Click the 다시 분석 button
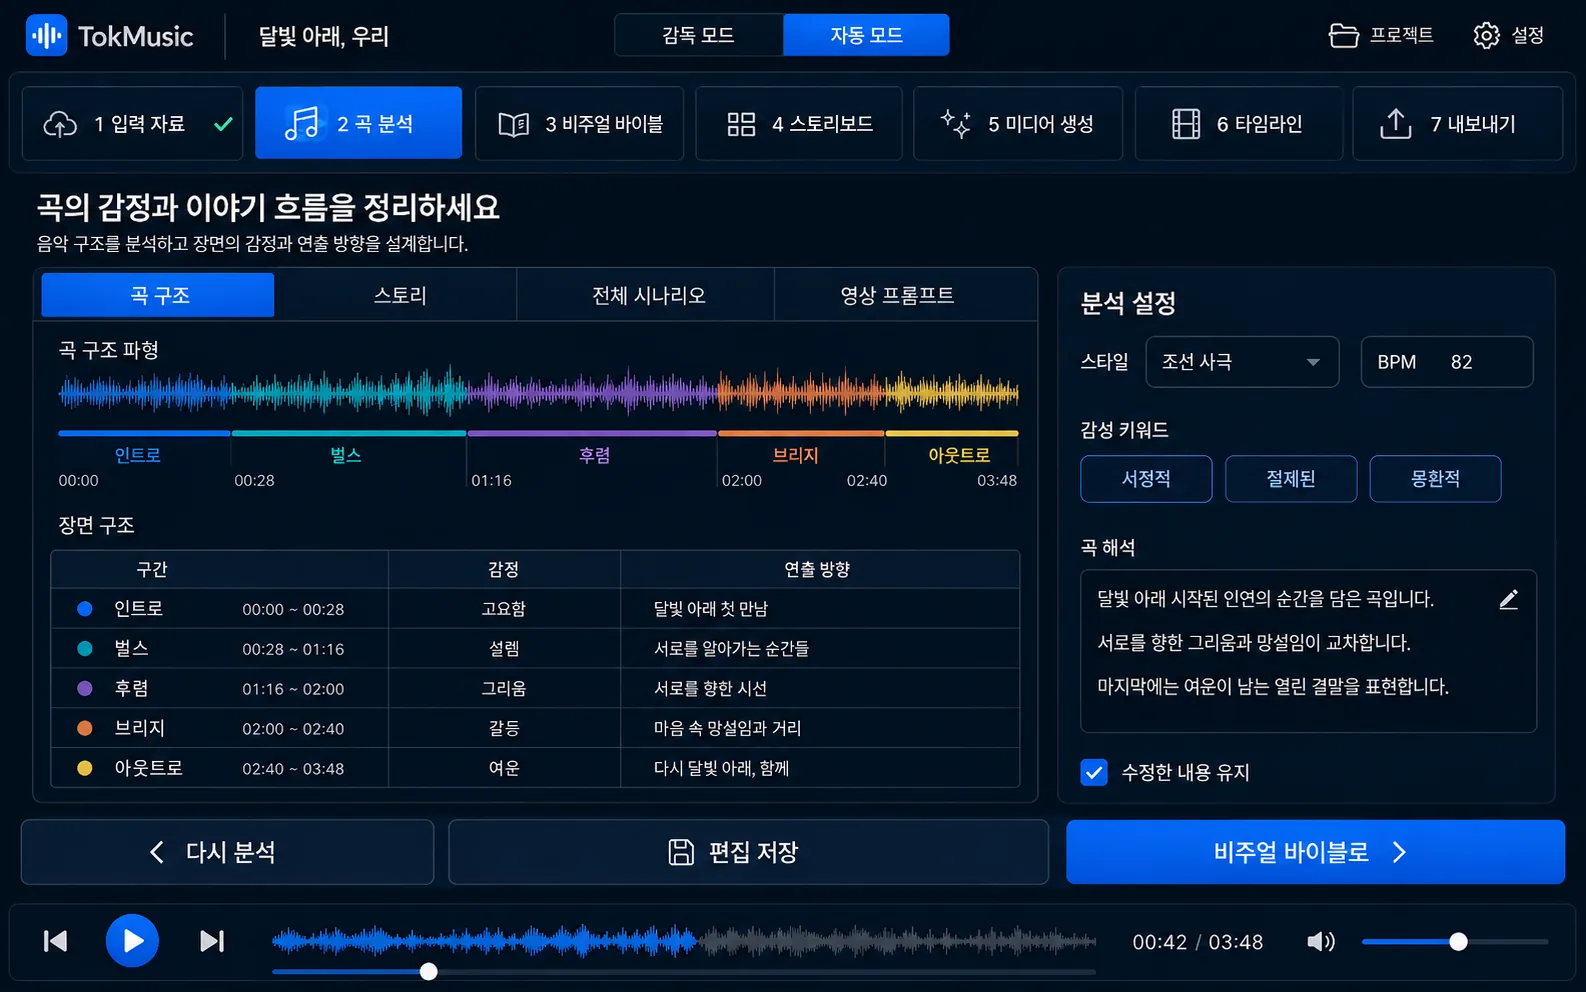1586x992 pixels. click(227, 852)
